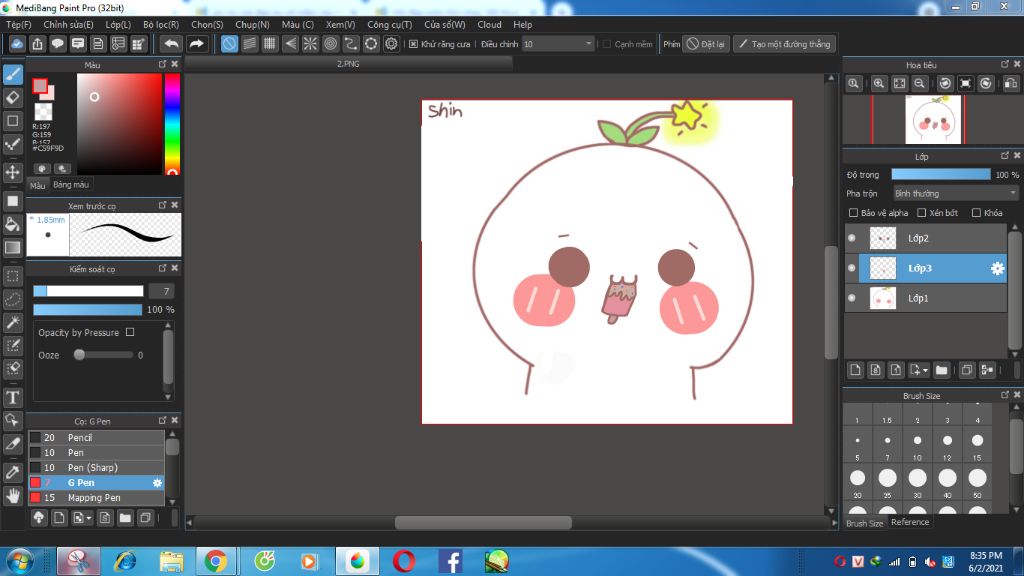Image resolution: width=1024 pixels, height=576 pixels.
Task: Select the Lớp1 layer thumbnail
Action: tap(883, 298)
